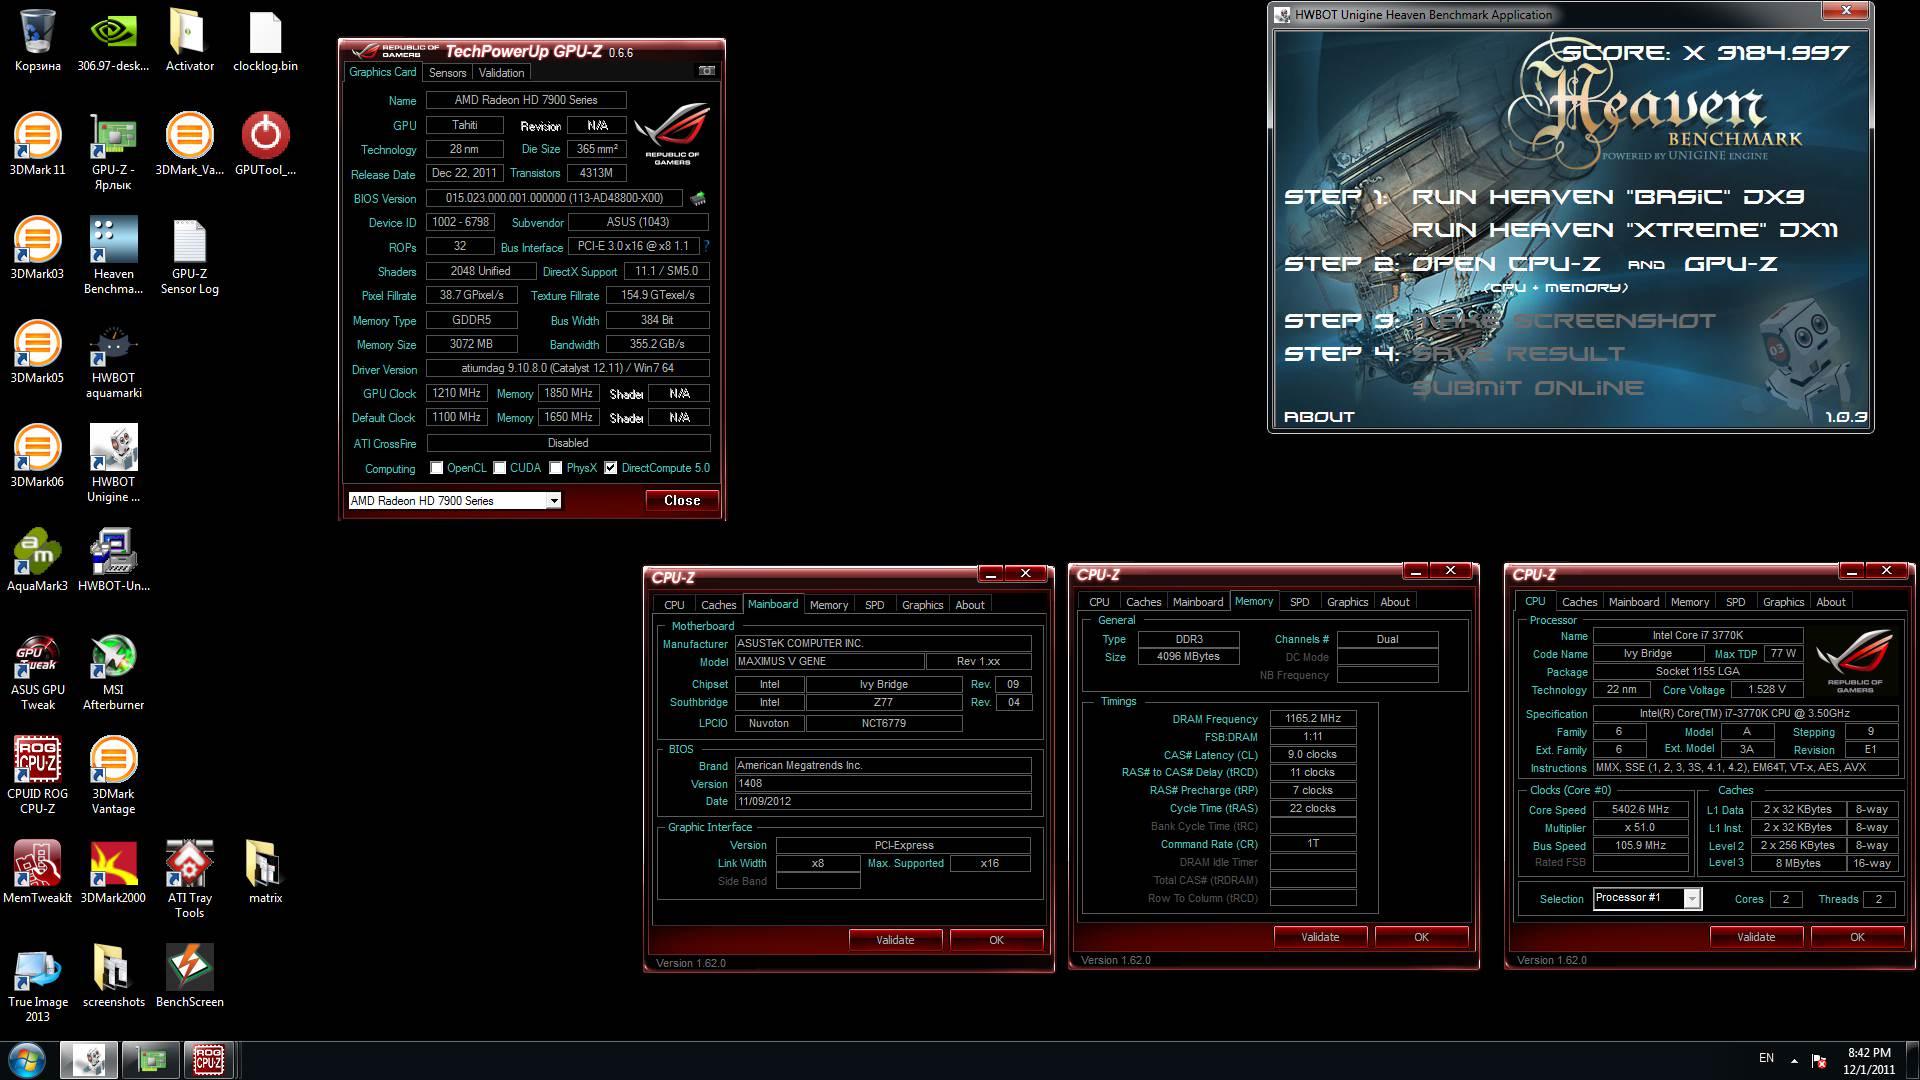Click Open CPU-Z in Heaven step 2
The image size is (1920, 1080).
[x=1505, y=264]
